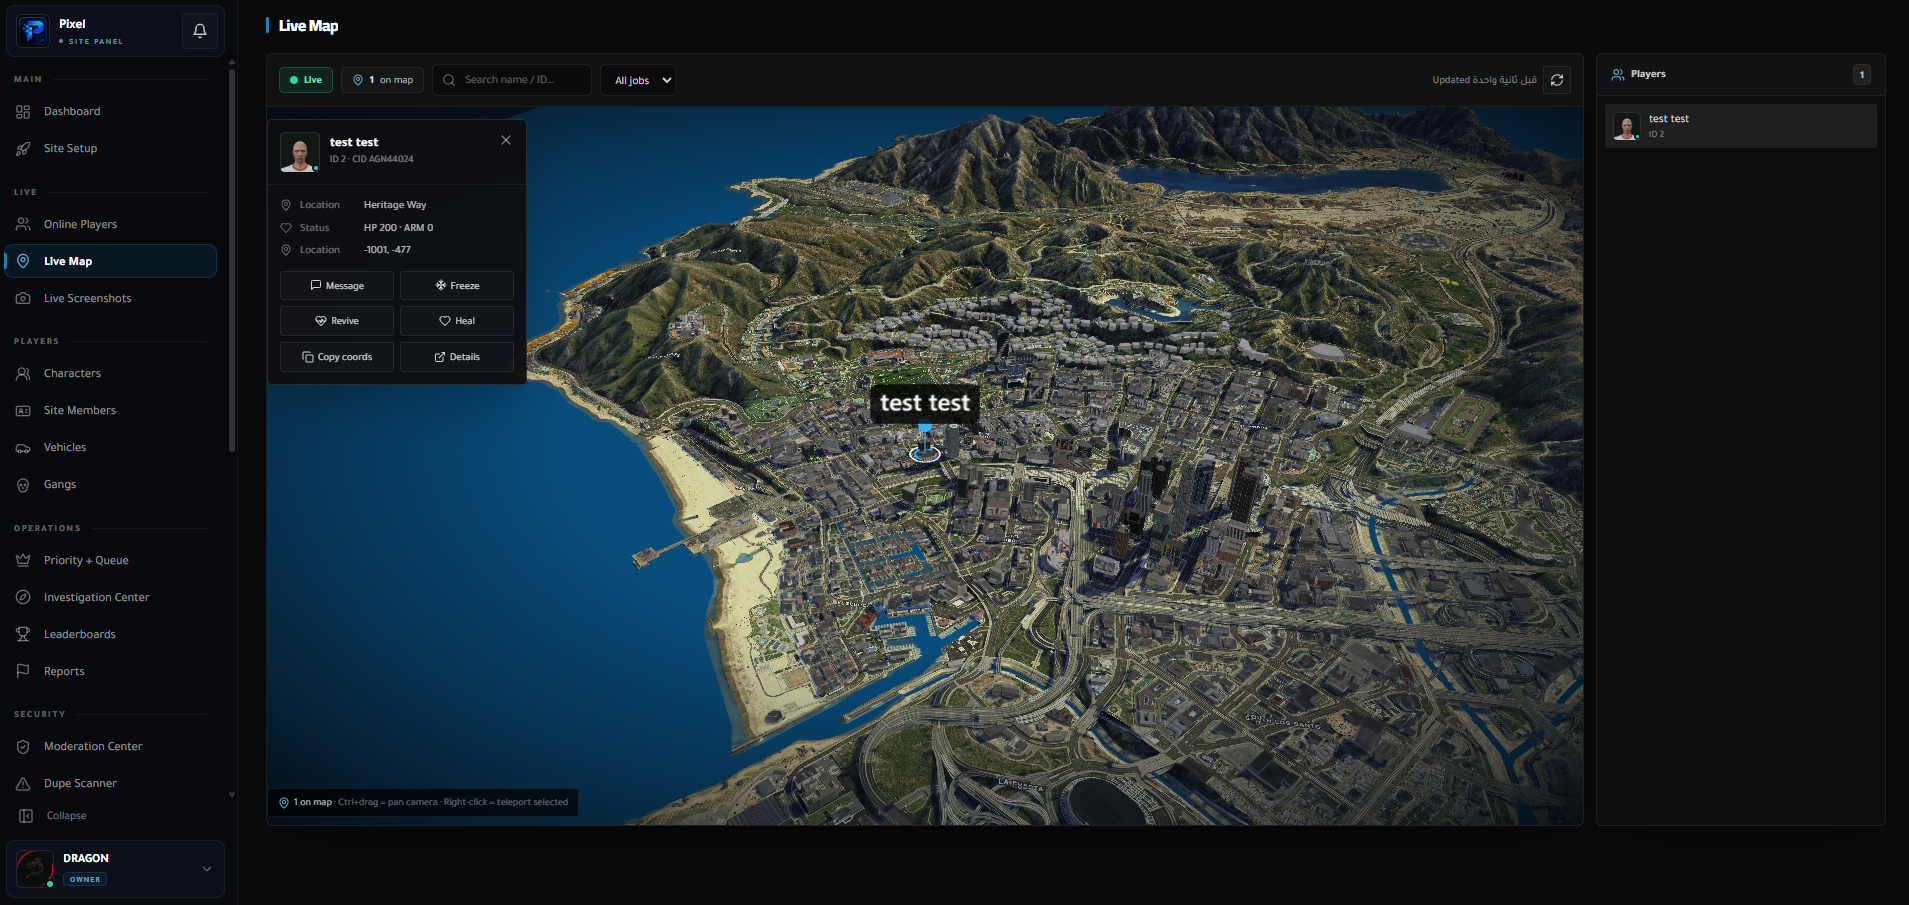Expand the DRAGON owner account menu
Image resolution: width=1909 pixels, height=905 pixels.
click(207, 869)
